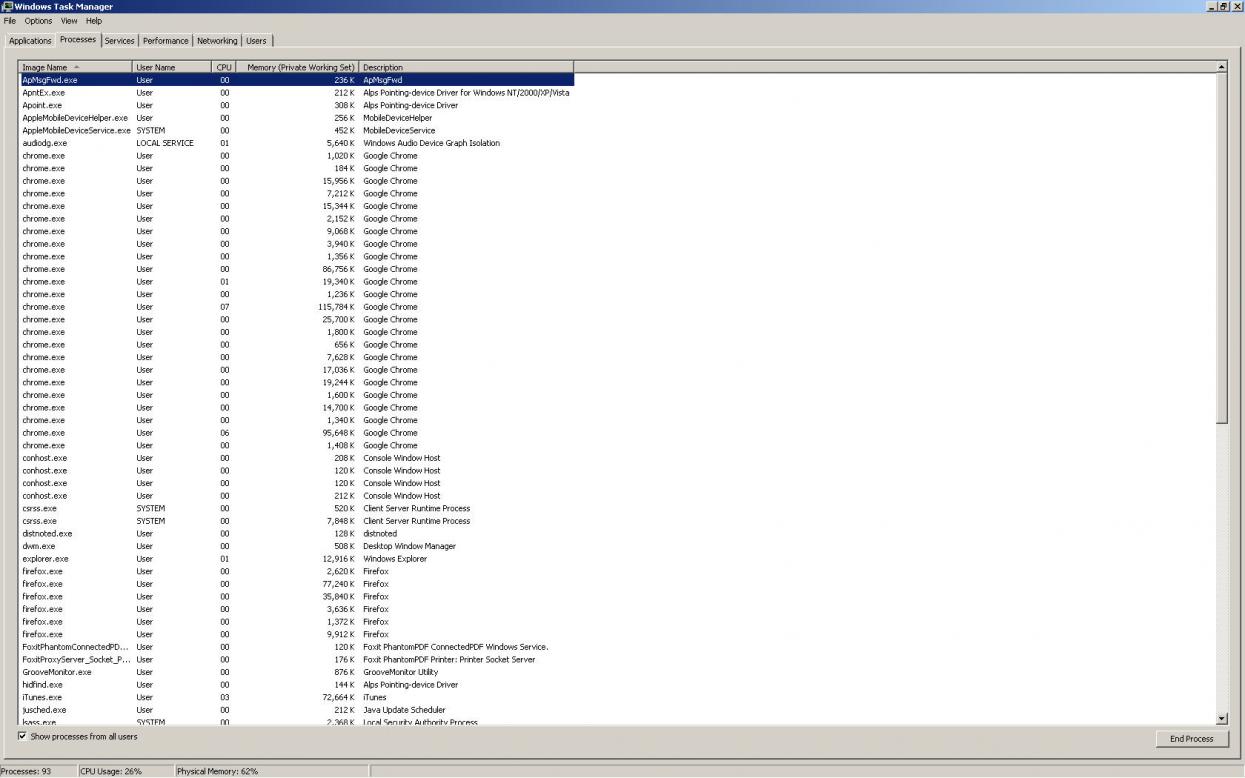Click the Task Manager title bar icon
Viewport: 1245px width, 778px height.
pos(7,6)
